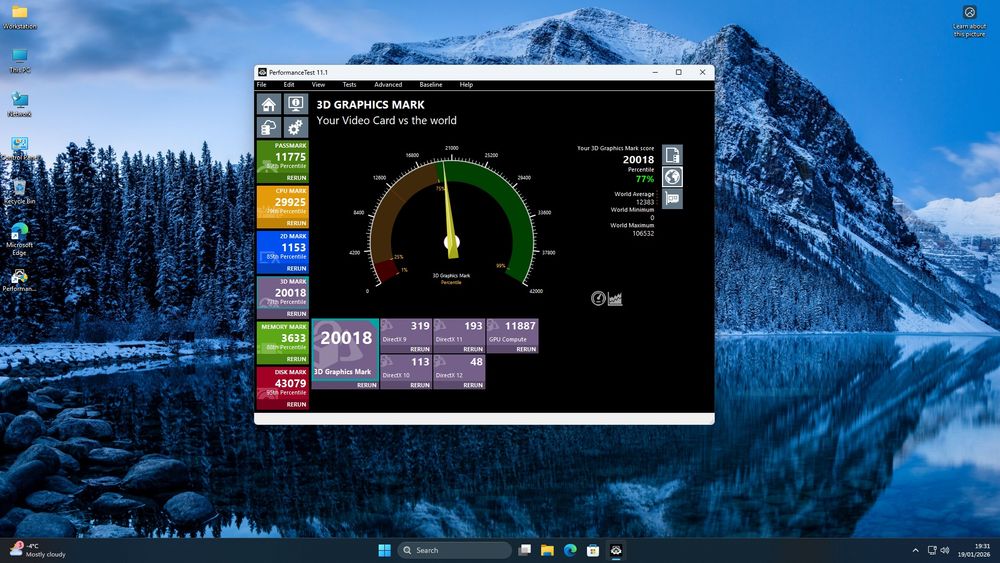
Task: Rerun the DirectX 12 test
Action: 473,385
